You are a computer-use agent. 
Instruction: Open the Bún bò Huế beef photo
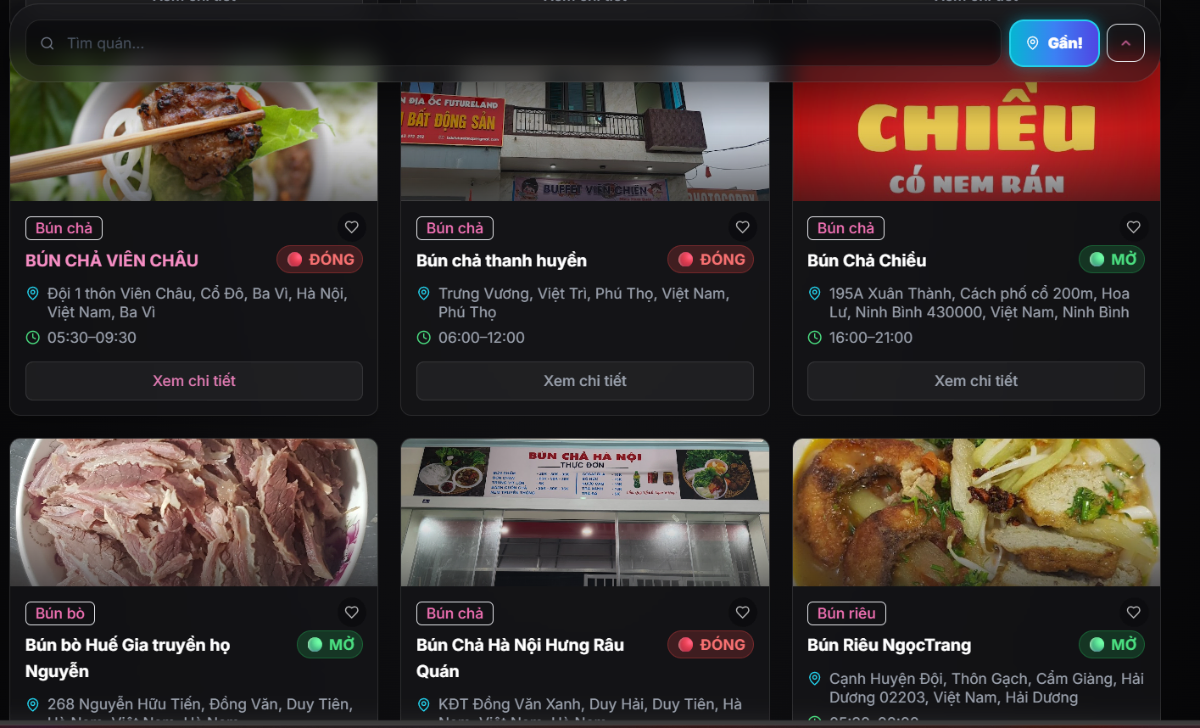point(194,512)
